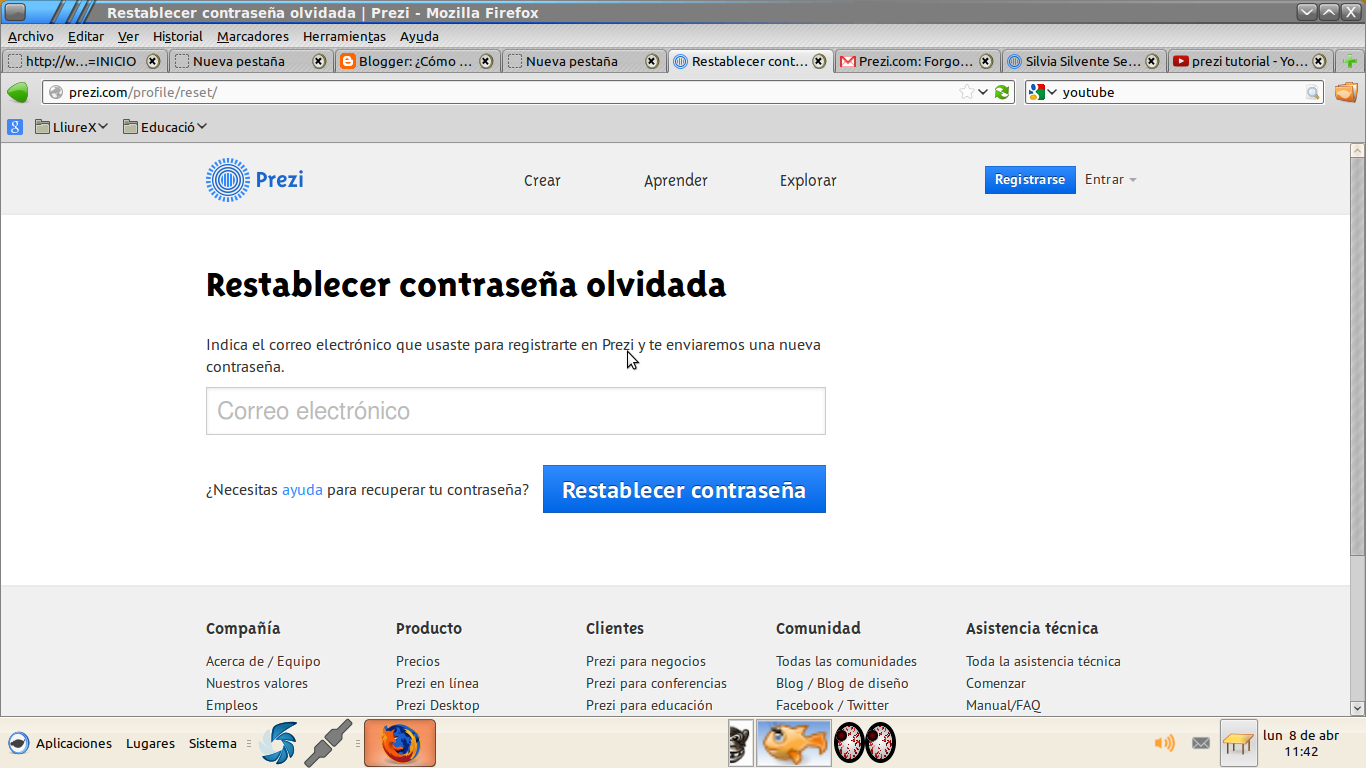Click the Prezi para negocios link

coord(646,661)
